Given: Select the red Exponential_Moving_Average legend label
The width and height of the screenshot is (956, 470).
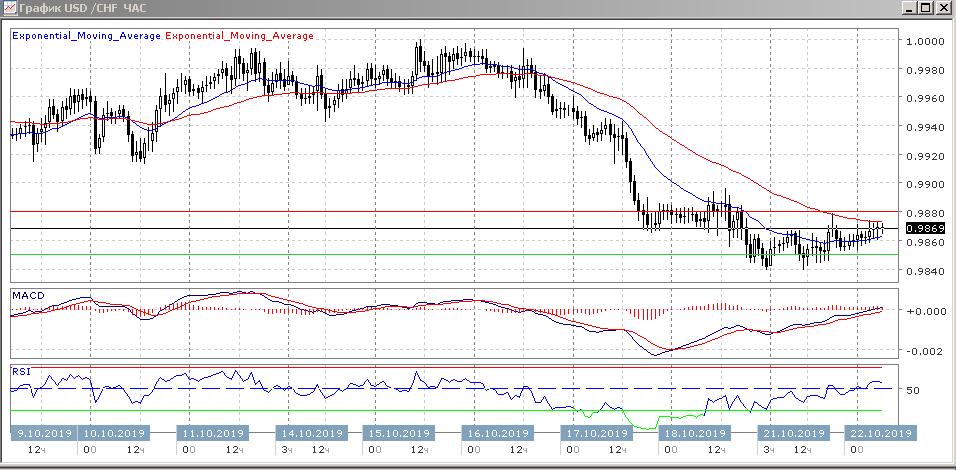Looking at the screenshot, I should click(241, 34).
